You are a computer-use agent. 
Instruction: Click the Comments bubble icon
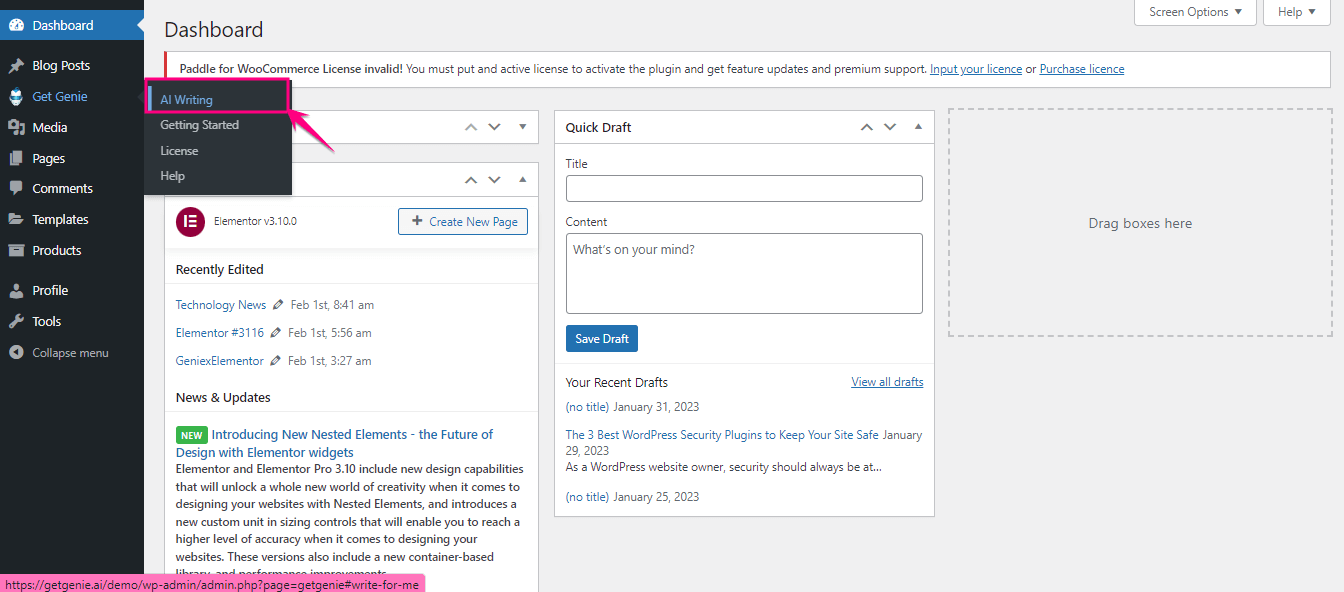(16, 188)
